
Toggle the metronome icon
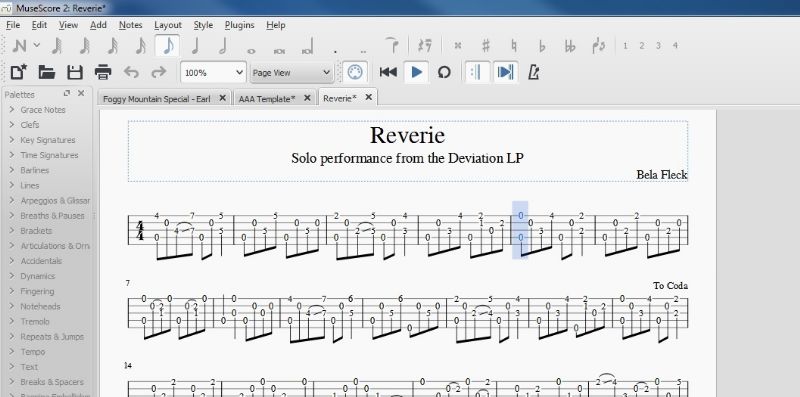pos(534,72)
